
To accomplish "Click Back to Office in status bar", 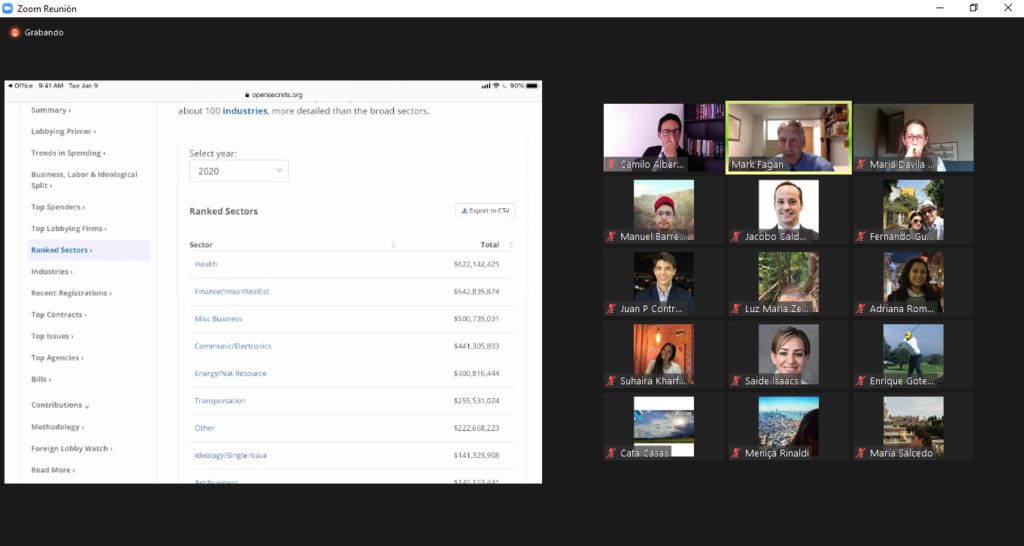I will [x=20, y=86].
